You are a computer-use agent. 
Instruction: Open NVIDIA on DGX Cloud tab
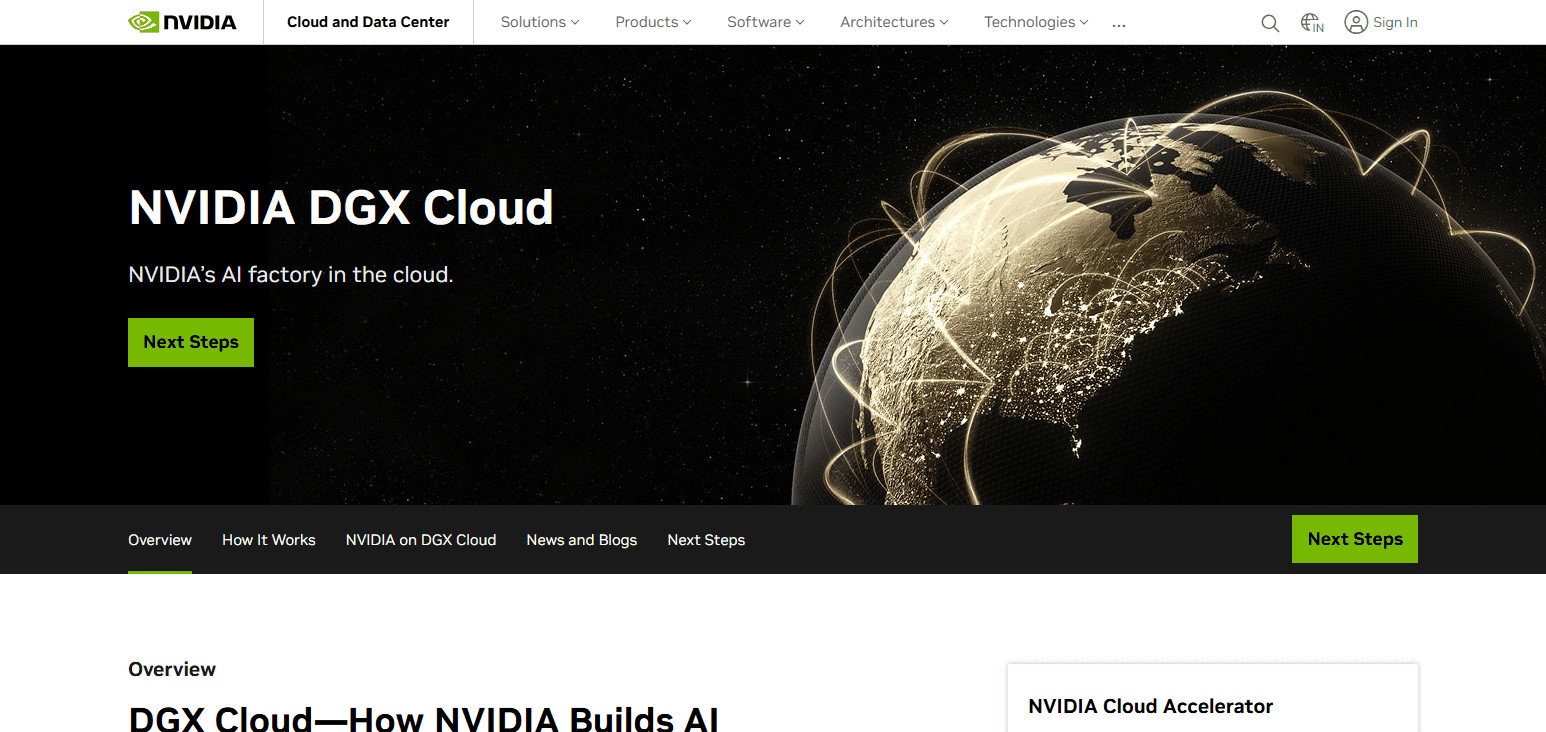pos(421,540)
